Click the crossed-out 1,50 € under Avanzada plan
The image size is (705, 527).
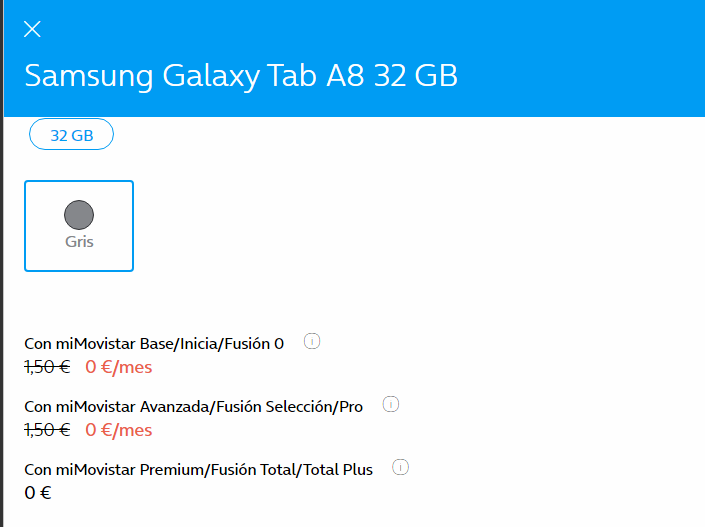[47, 430]
